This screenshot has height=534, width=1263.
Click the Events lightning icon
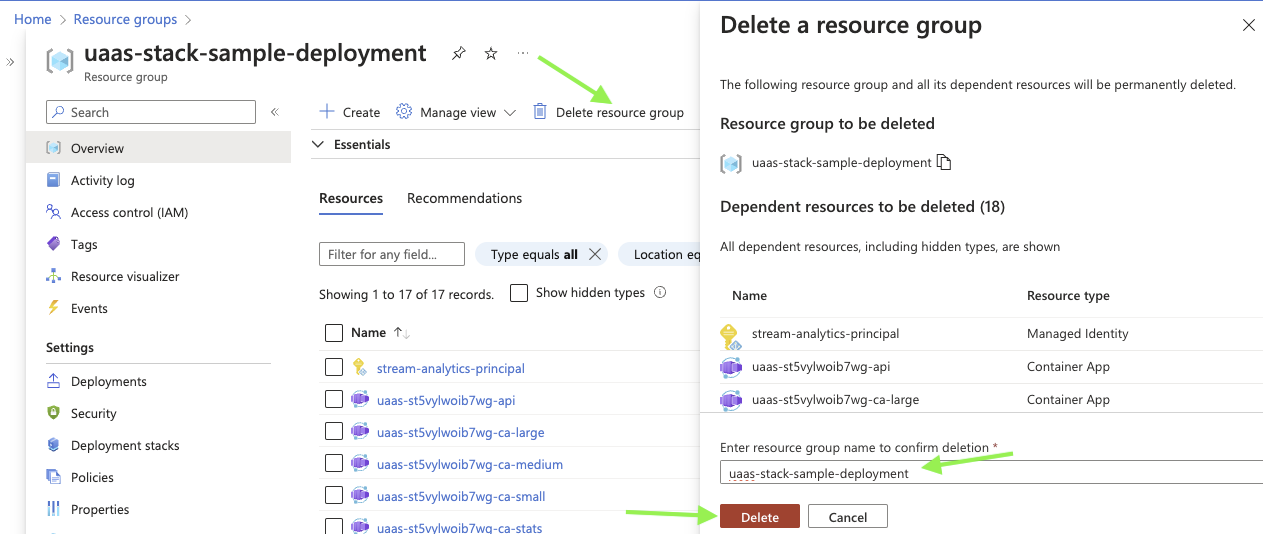[53, 308]
